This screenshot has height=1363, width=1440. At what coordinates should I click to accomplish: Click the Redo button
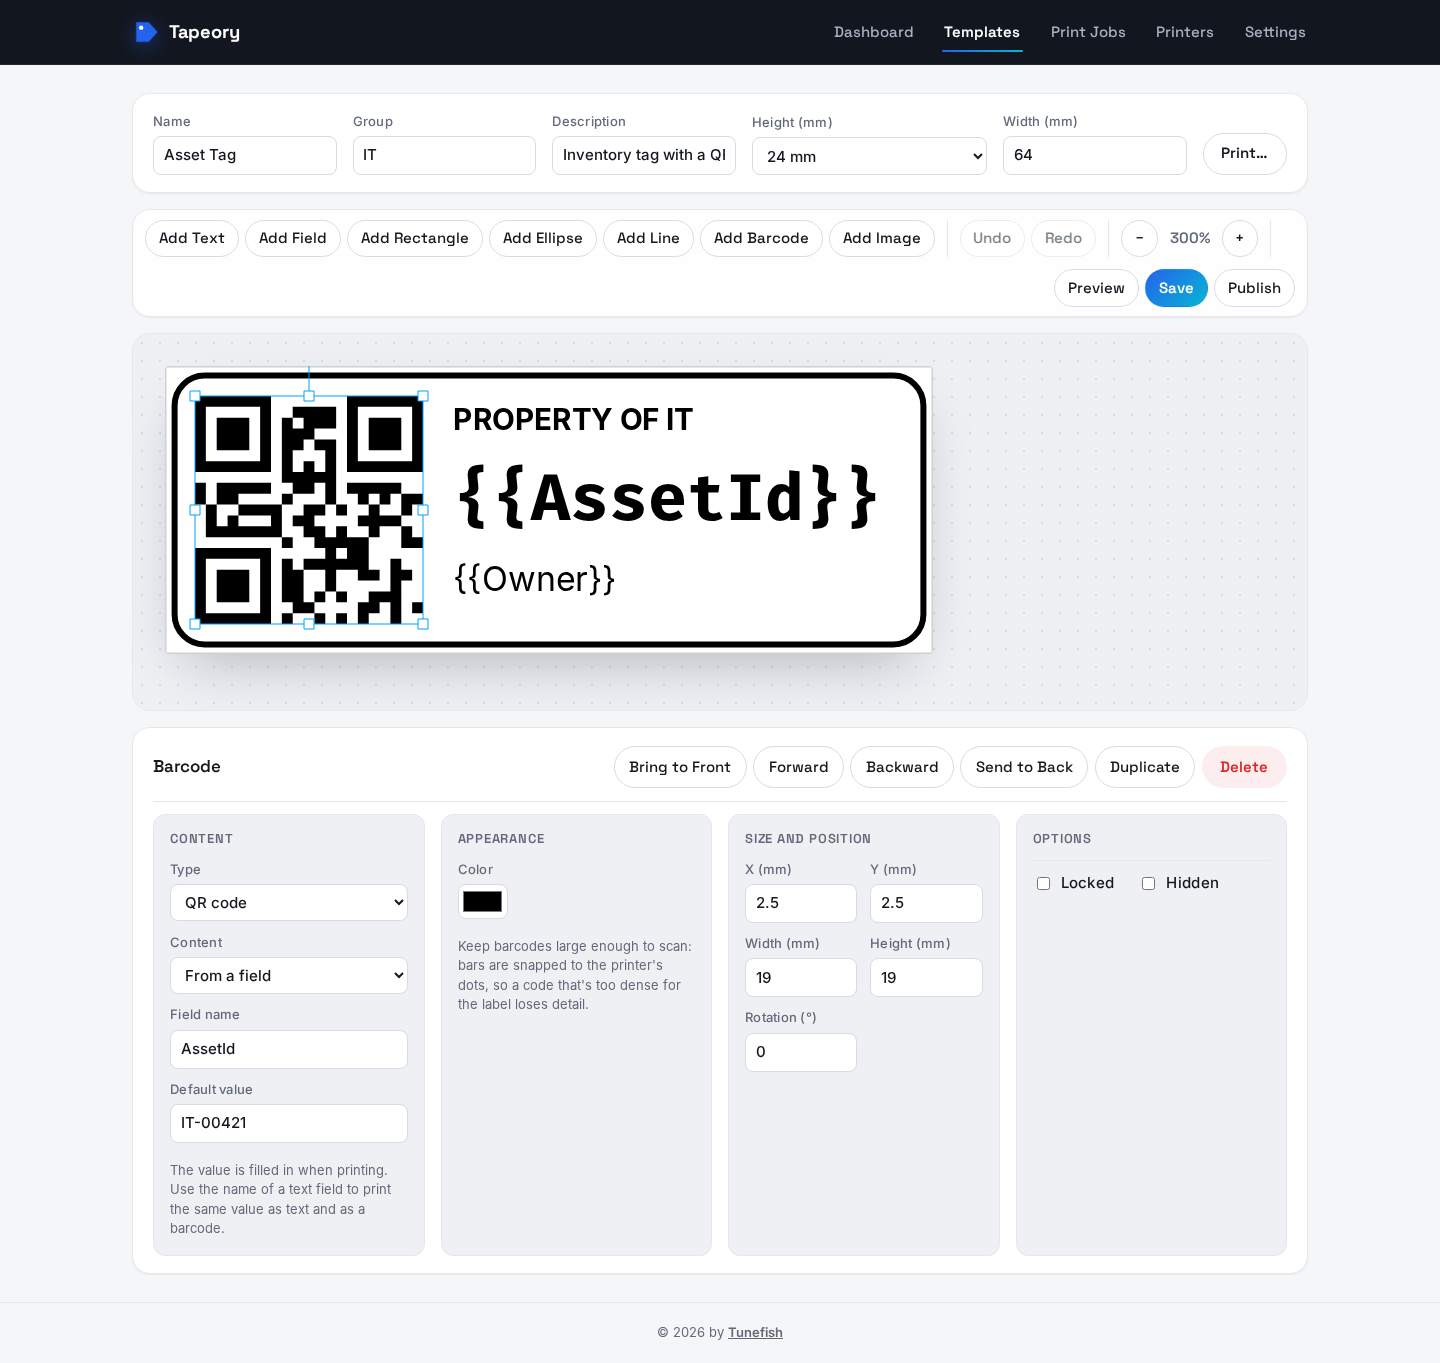pos(1064,238)
